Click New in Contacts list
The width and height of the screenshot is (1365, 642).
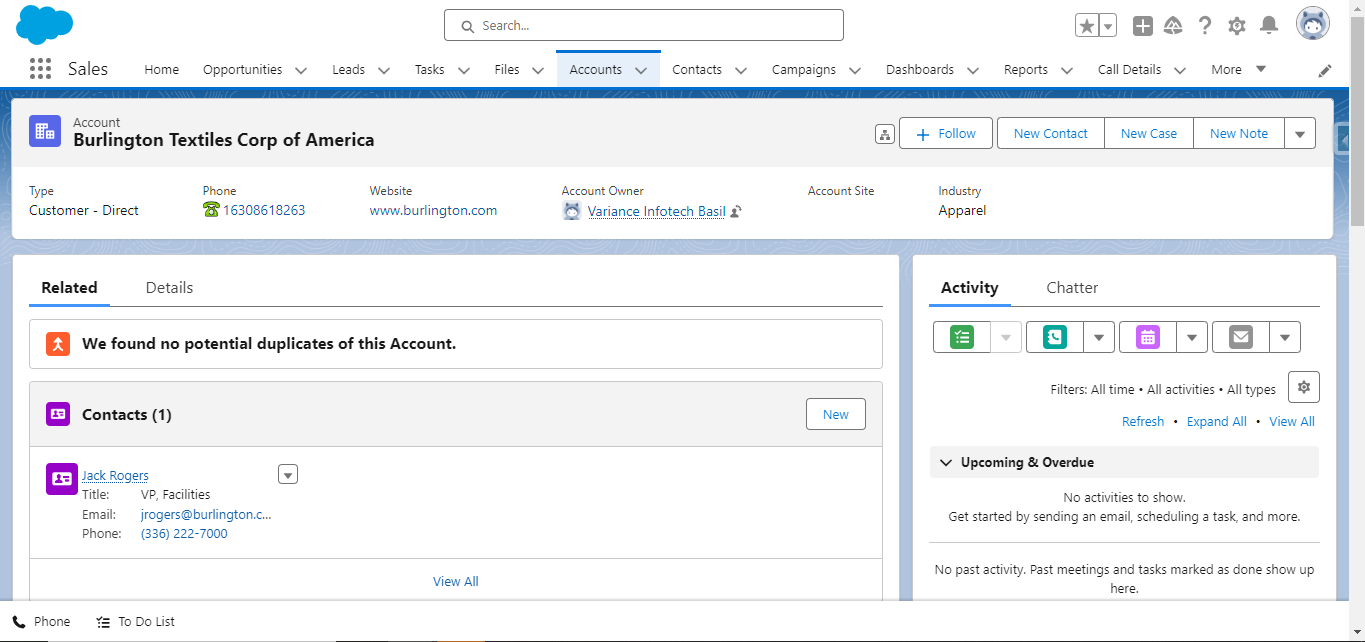pos(836,414)
